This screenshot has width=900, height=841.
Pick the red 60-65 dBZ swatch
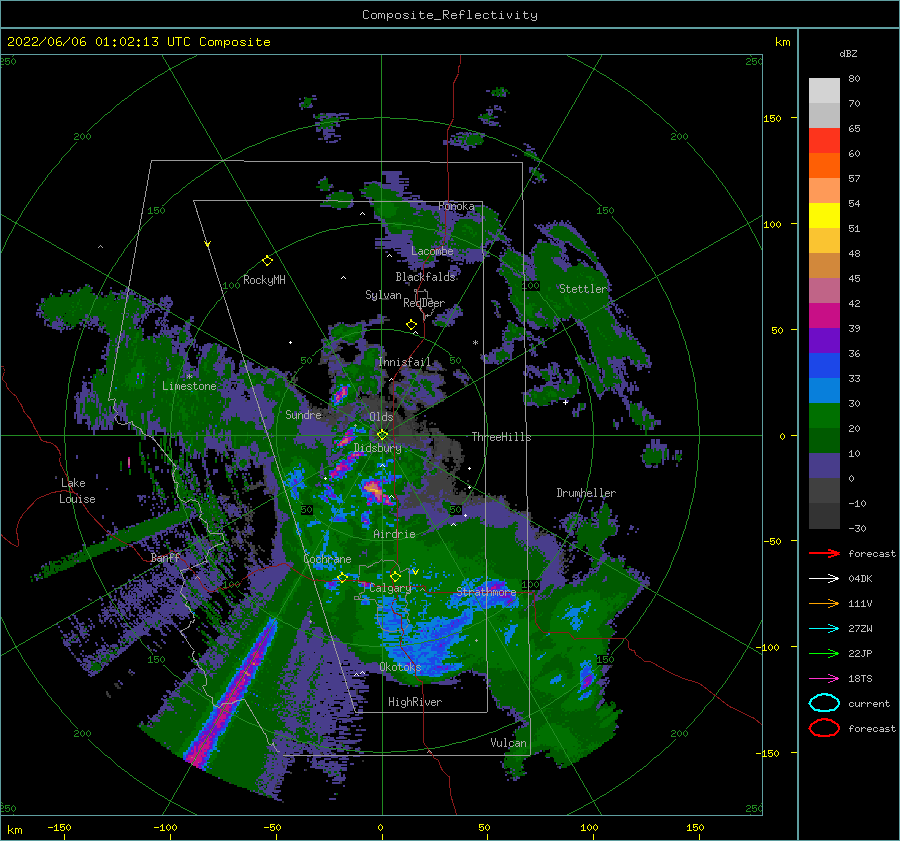pyautogui.click(x=824, y=141)
